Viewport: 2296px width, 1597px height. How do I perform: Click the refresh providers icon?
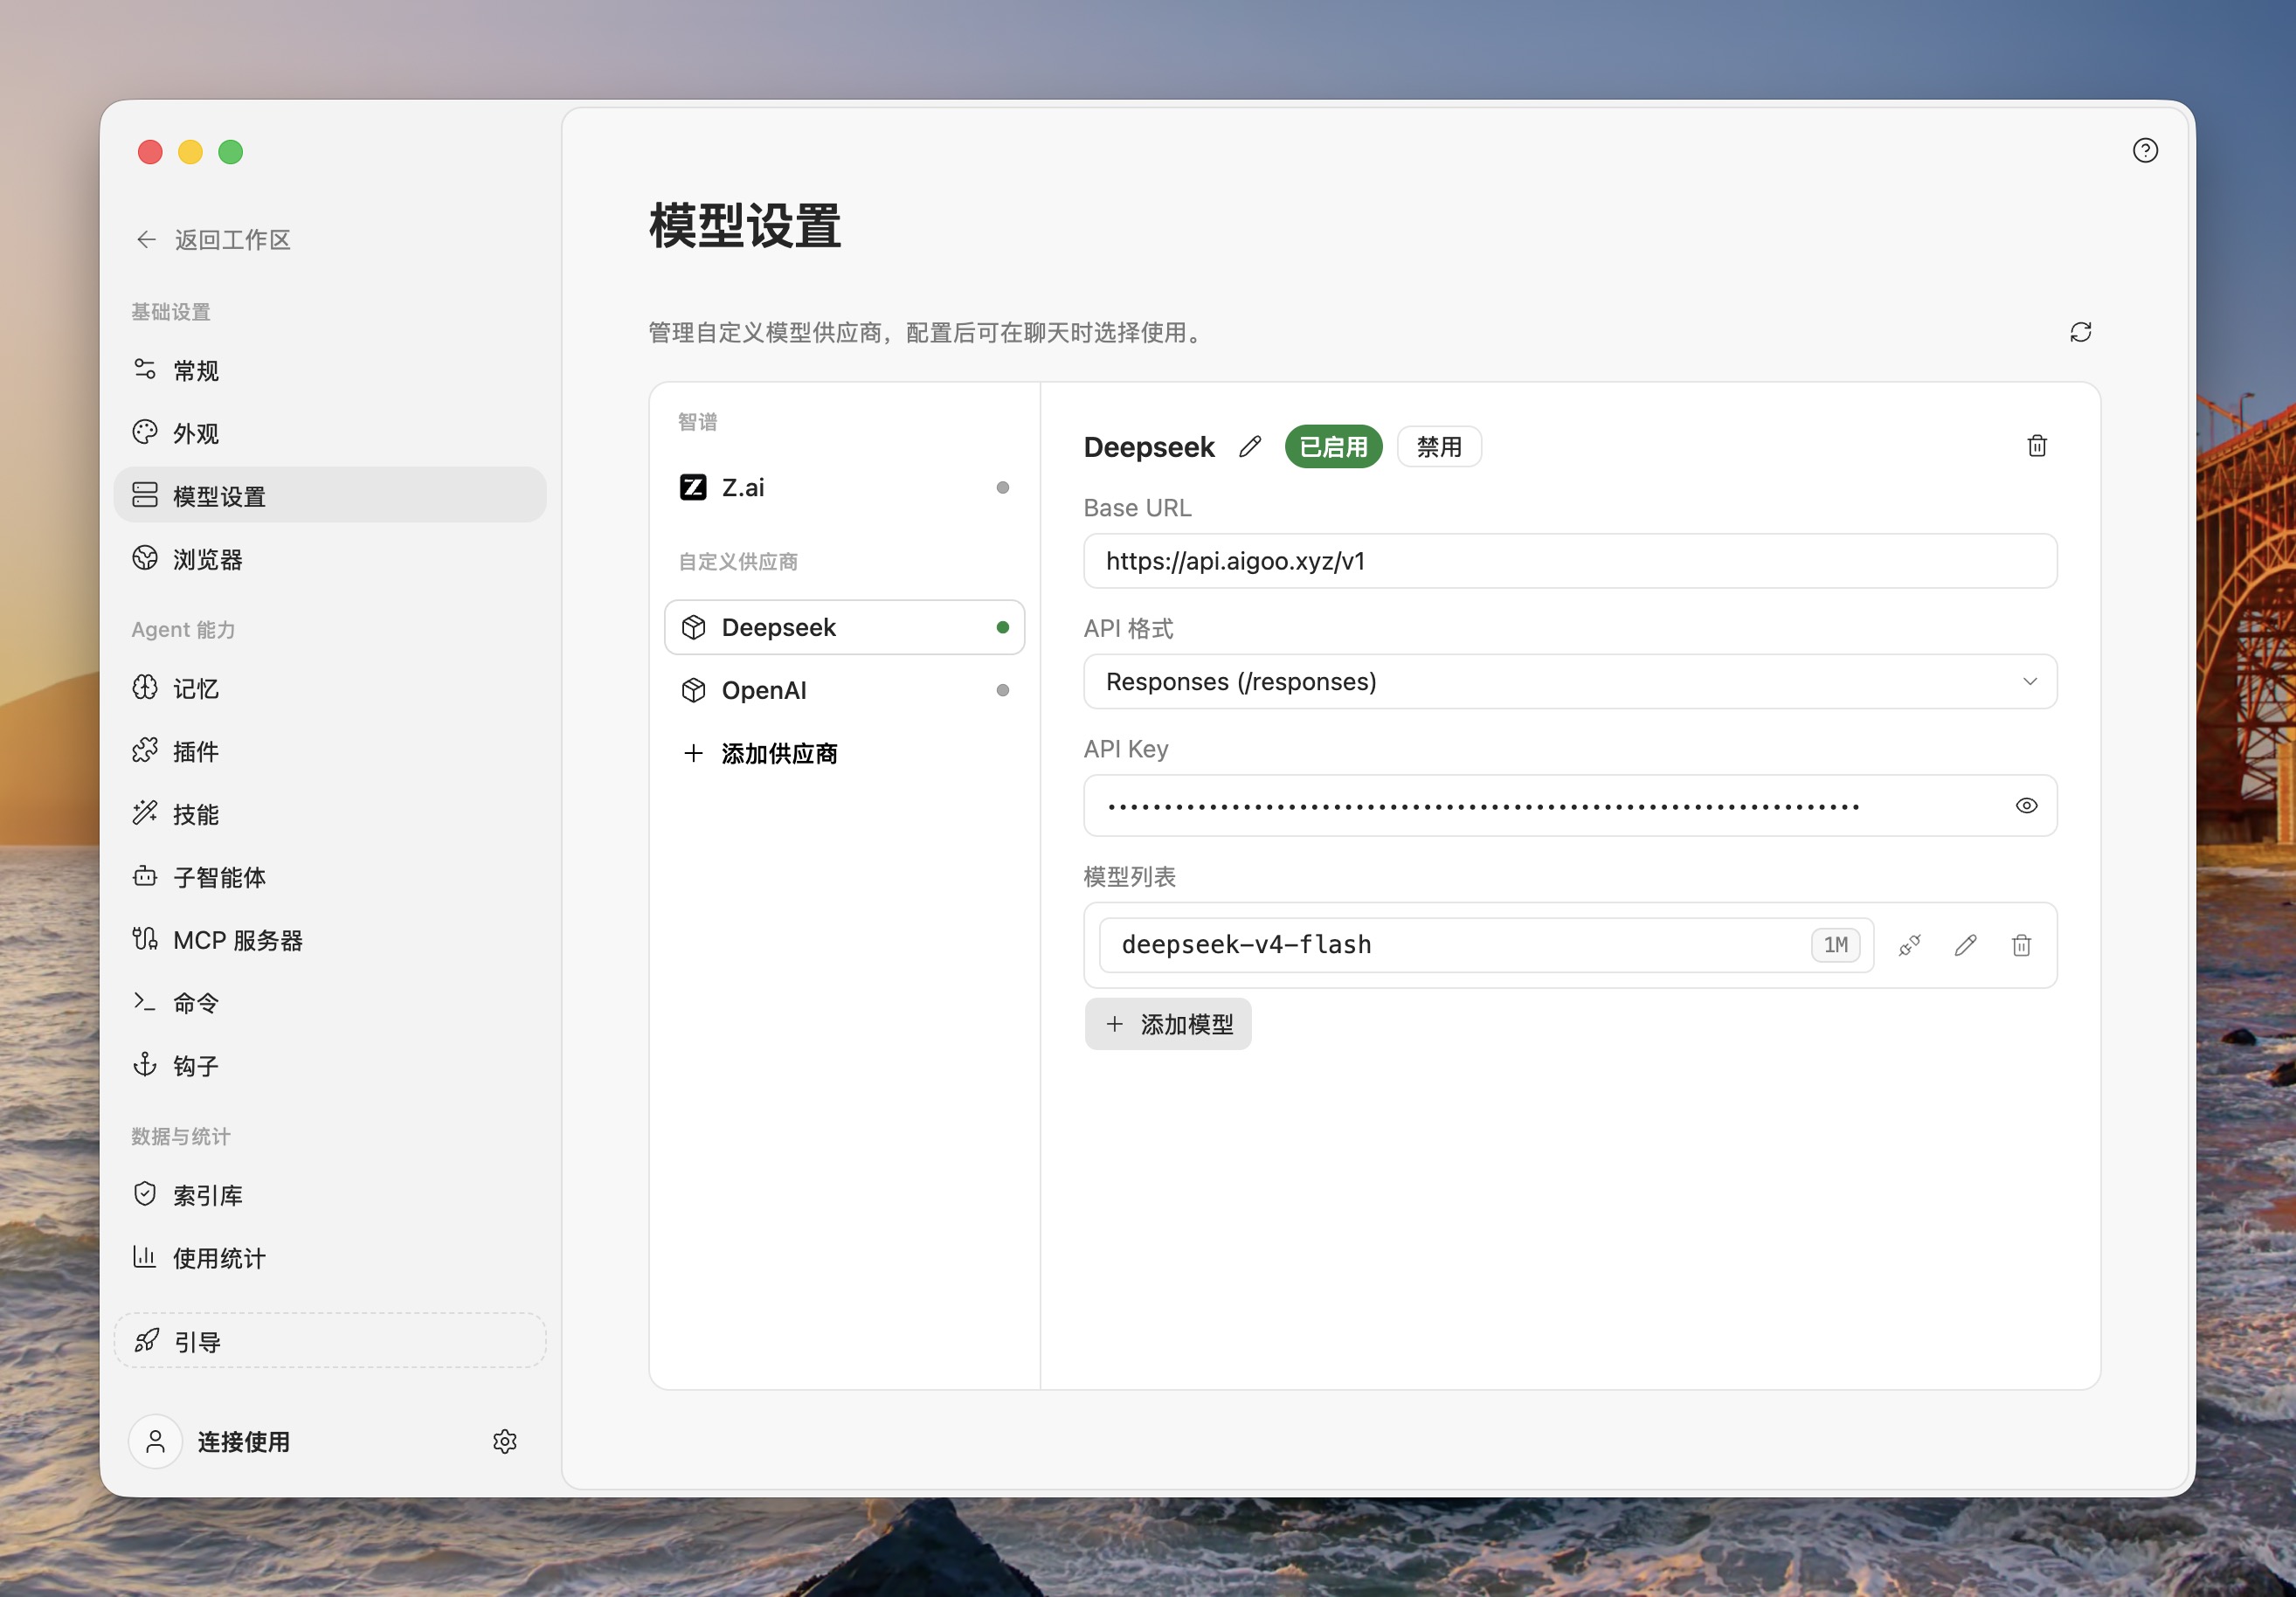[x=2080, y=332]
